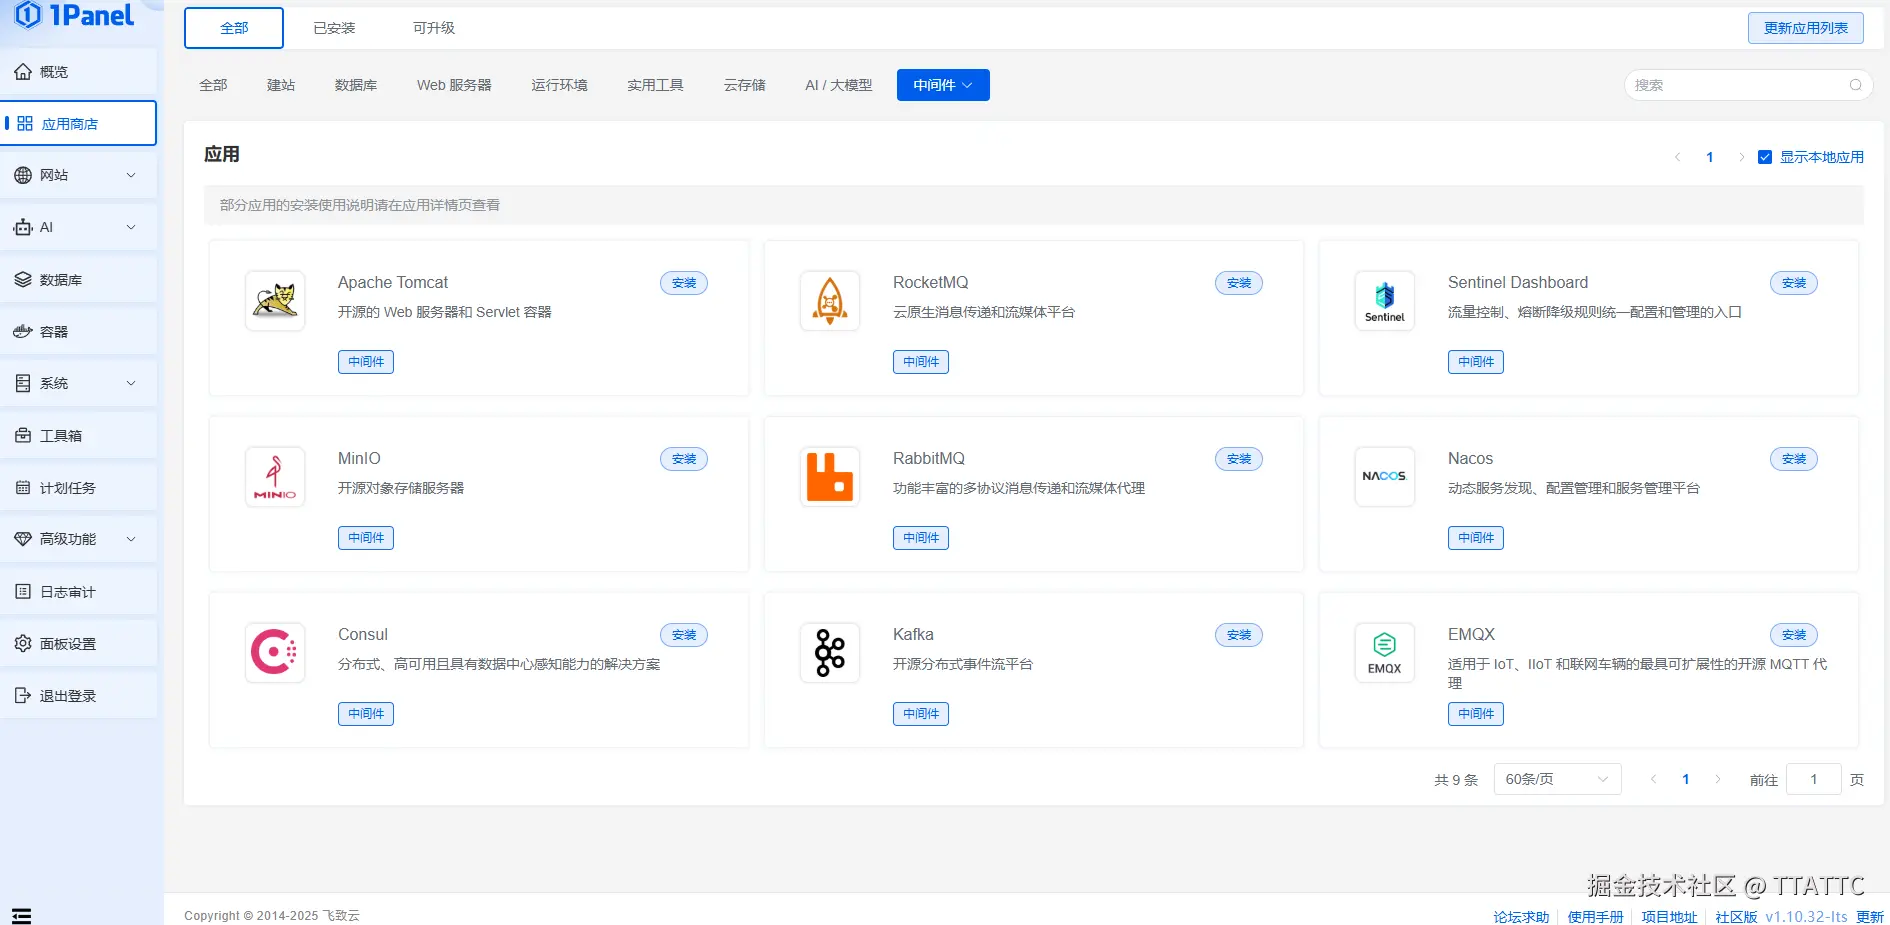The height and width of the screenshot is (925, 1890).
Task: Install RabbitMQ via 安装 button
Action: click(1239, 459)
